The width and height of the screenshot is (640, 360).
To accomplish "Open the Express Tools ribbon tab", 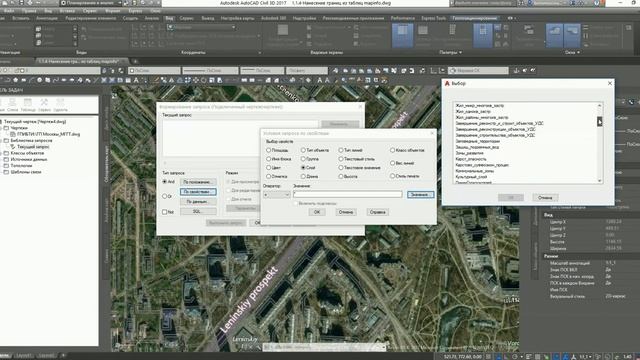I will tap(433, 18).
